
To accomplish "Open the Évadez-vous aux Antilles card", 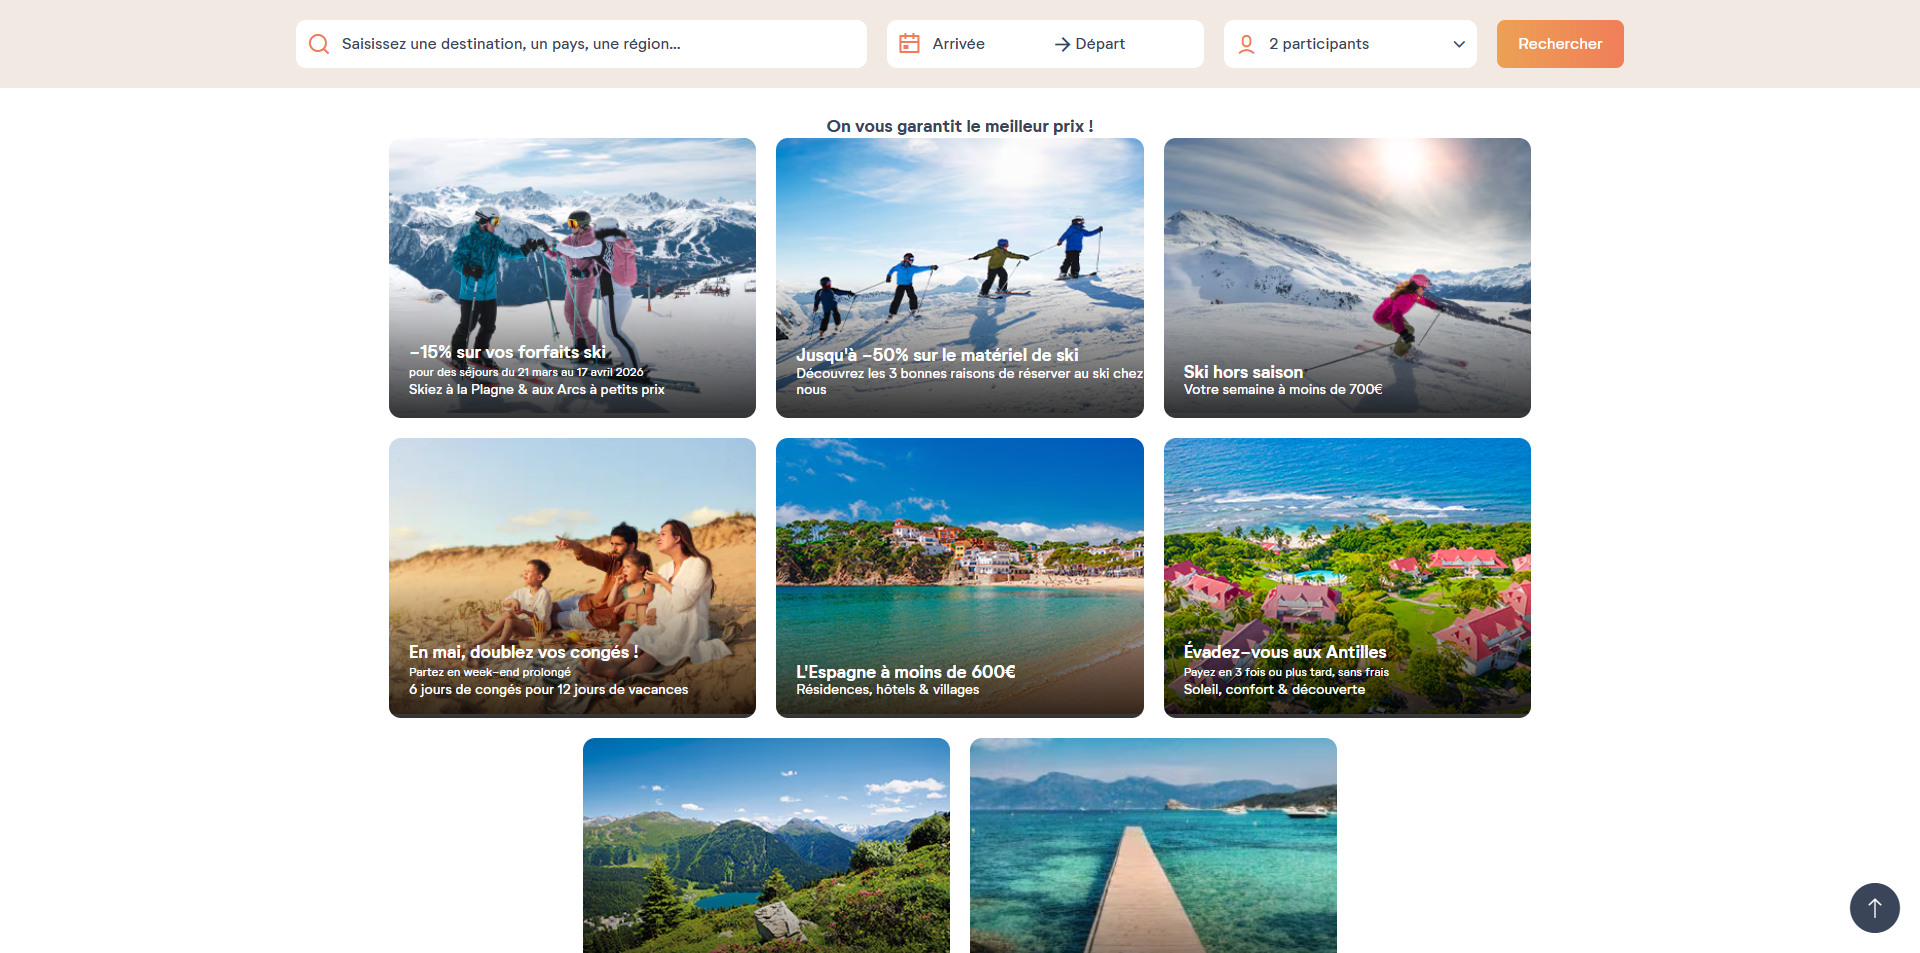I will pos(1347,578).
